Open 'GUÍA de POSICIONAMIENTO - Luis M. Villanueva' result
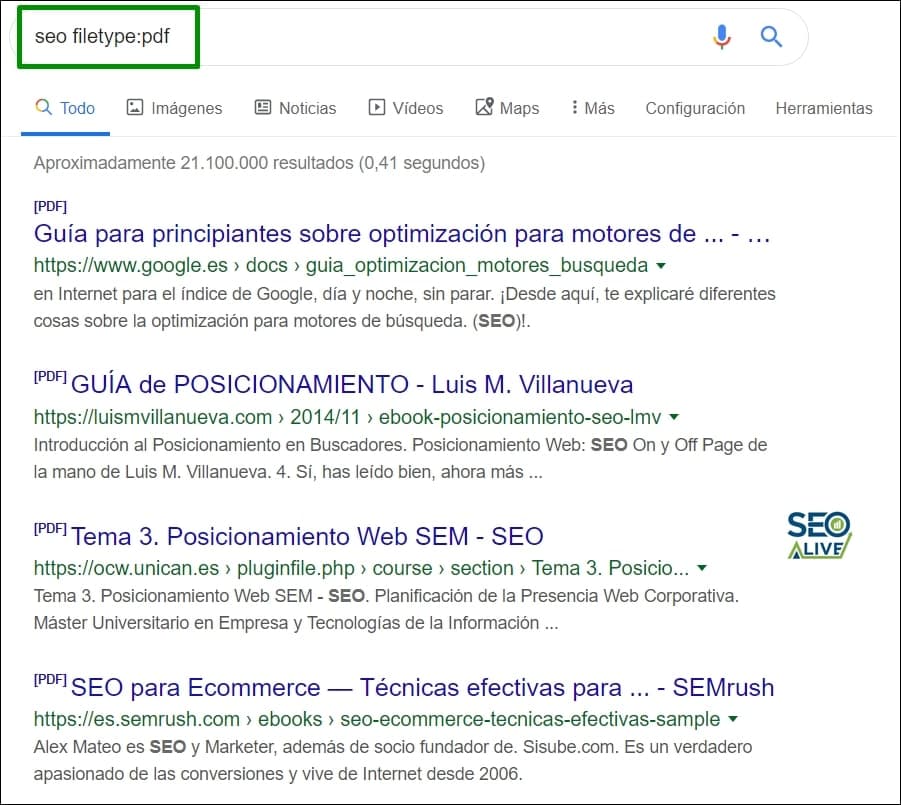901x805 pixels. coord(352,384)
